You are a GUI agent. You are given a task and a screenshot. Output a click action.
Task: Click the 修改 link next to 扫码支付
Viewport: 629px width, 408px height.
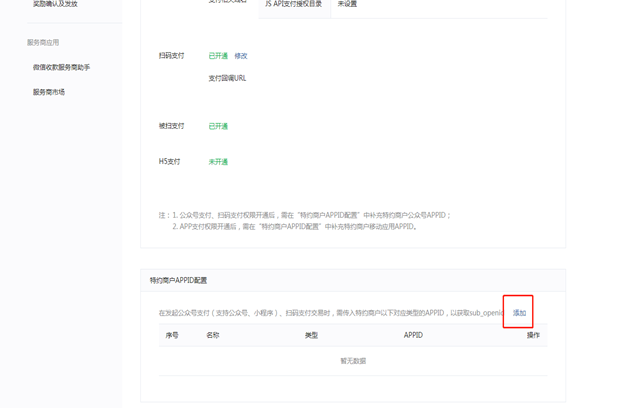pos(241,56)
